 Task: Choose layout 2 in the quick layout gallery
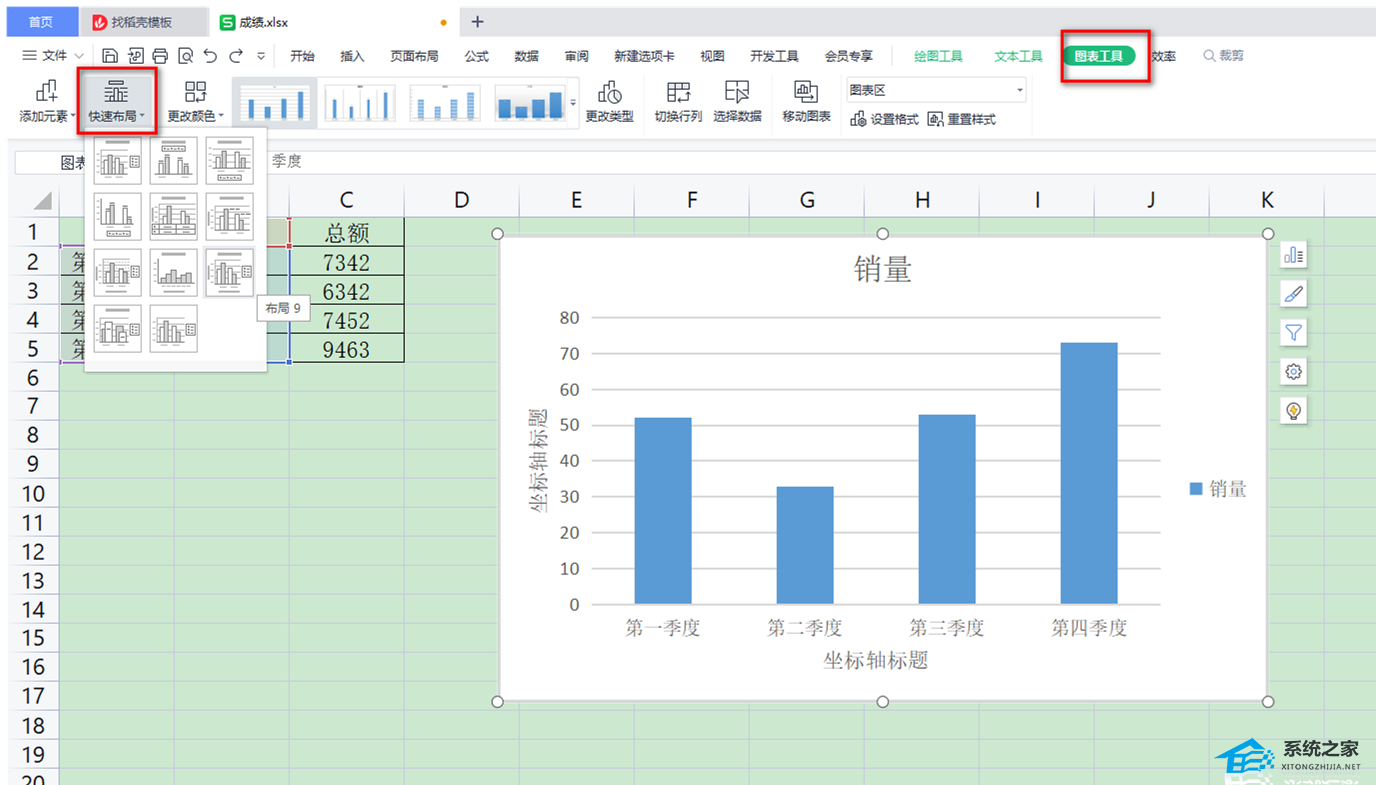(174, 161)
